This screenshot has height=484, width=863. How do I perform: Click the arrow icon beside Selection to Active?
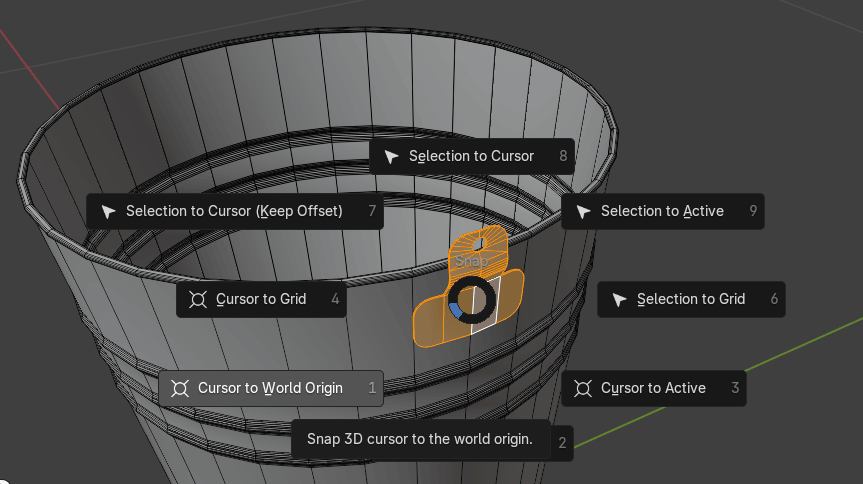coord(583,211)
